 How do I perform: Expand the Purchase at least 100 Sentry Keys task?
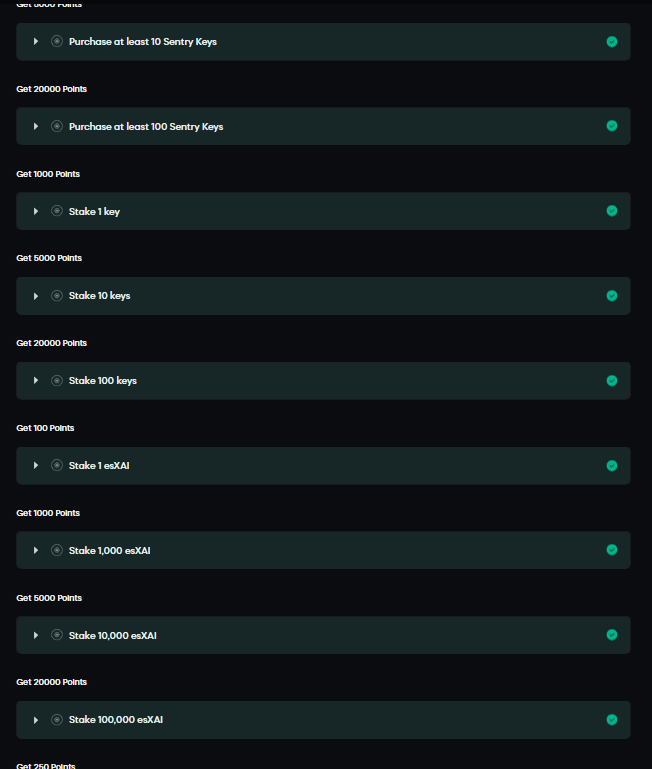tap(36, 126)
